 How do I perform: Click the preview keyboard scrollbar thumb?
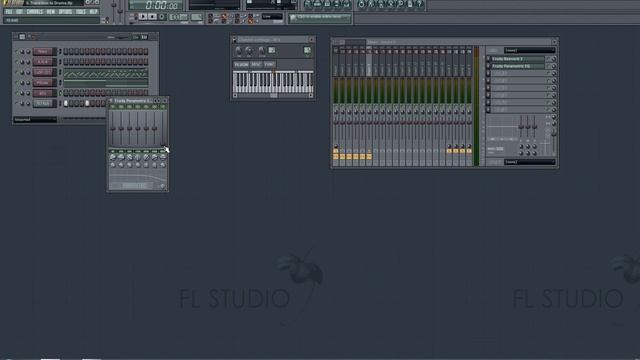tap(273, 96)
